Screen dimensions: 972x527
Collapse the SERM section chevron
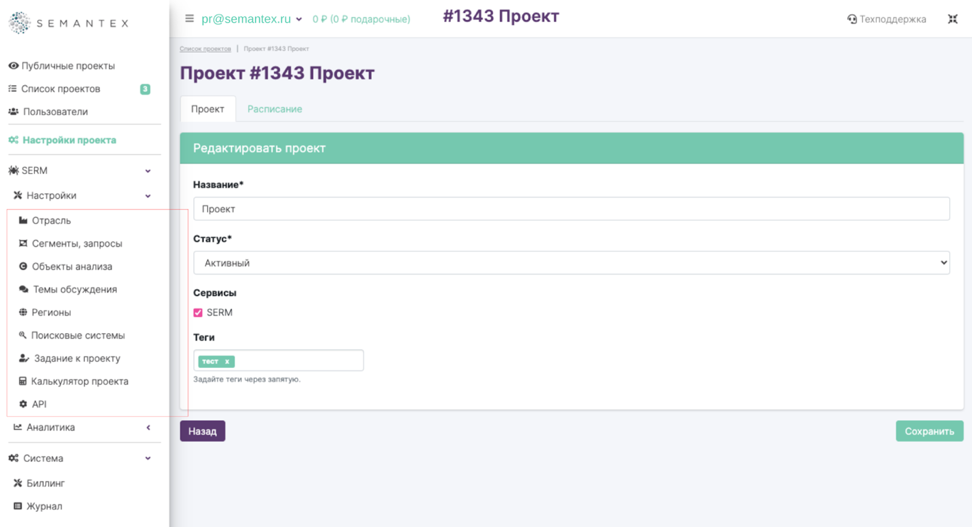148,171
